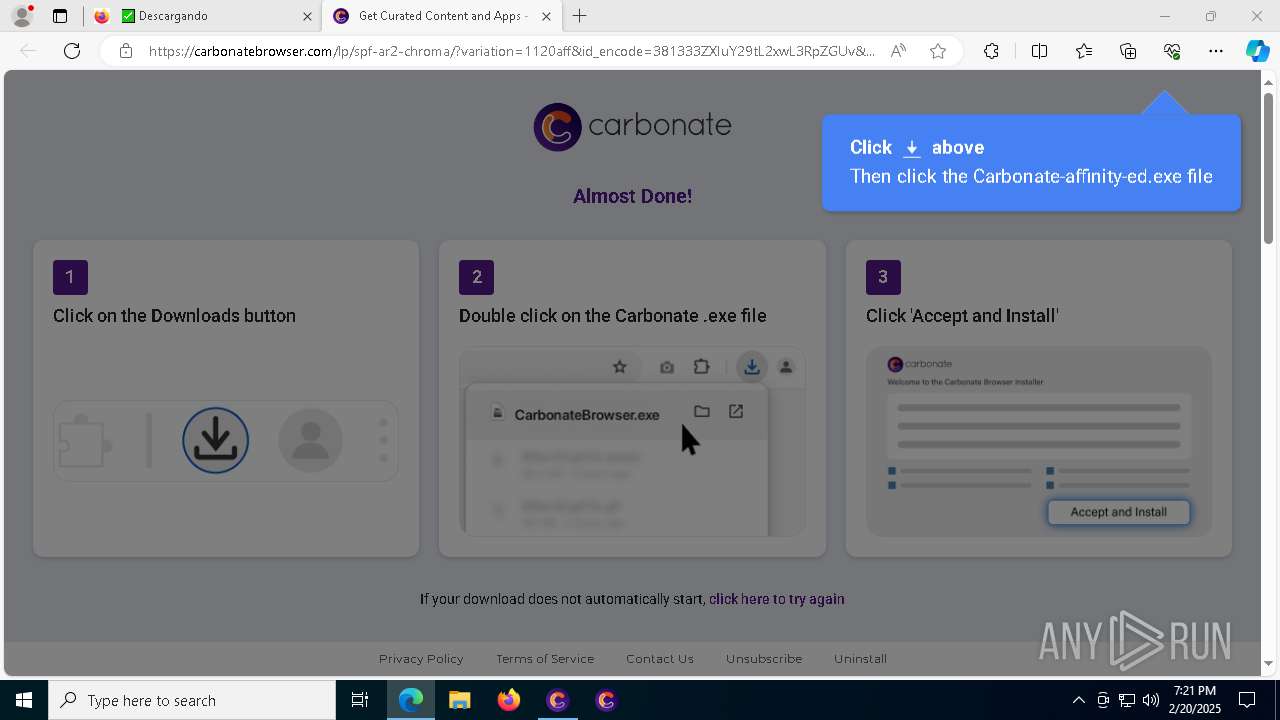Screen dimensions: 1280x720
Task: Close the Descargando tab
Action: coord(307,16)
